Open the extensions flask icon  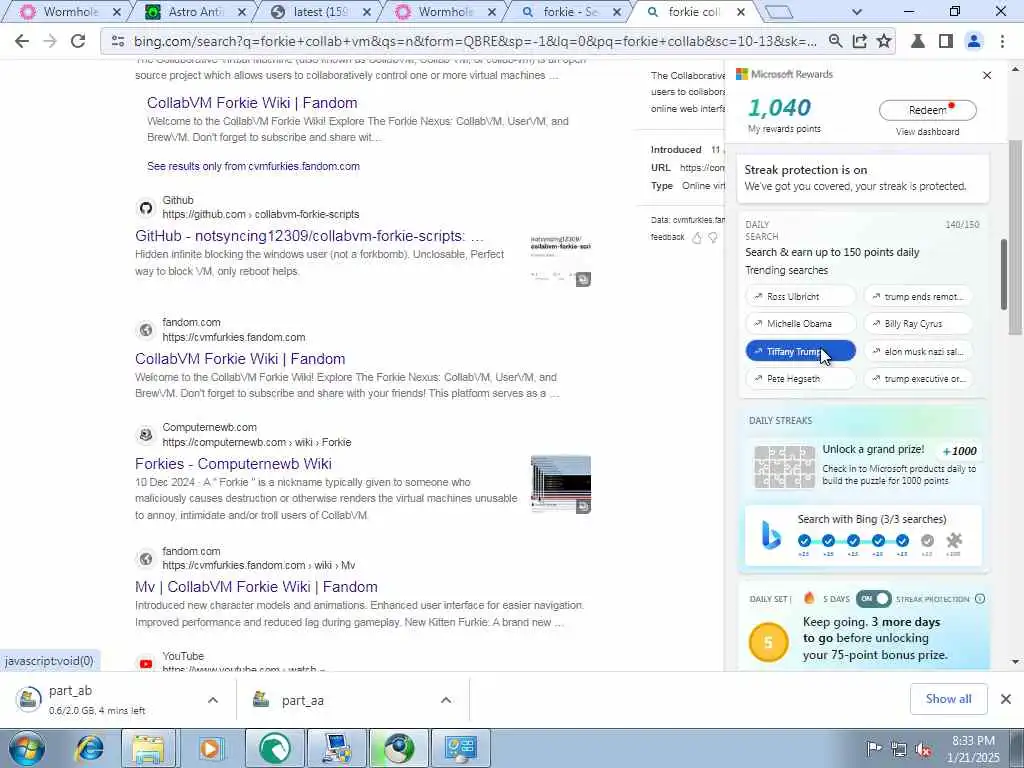point(918,41)
